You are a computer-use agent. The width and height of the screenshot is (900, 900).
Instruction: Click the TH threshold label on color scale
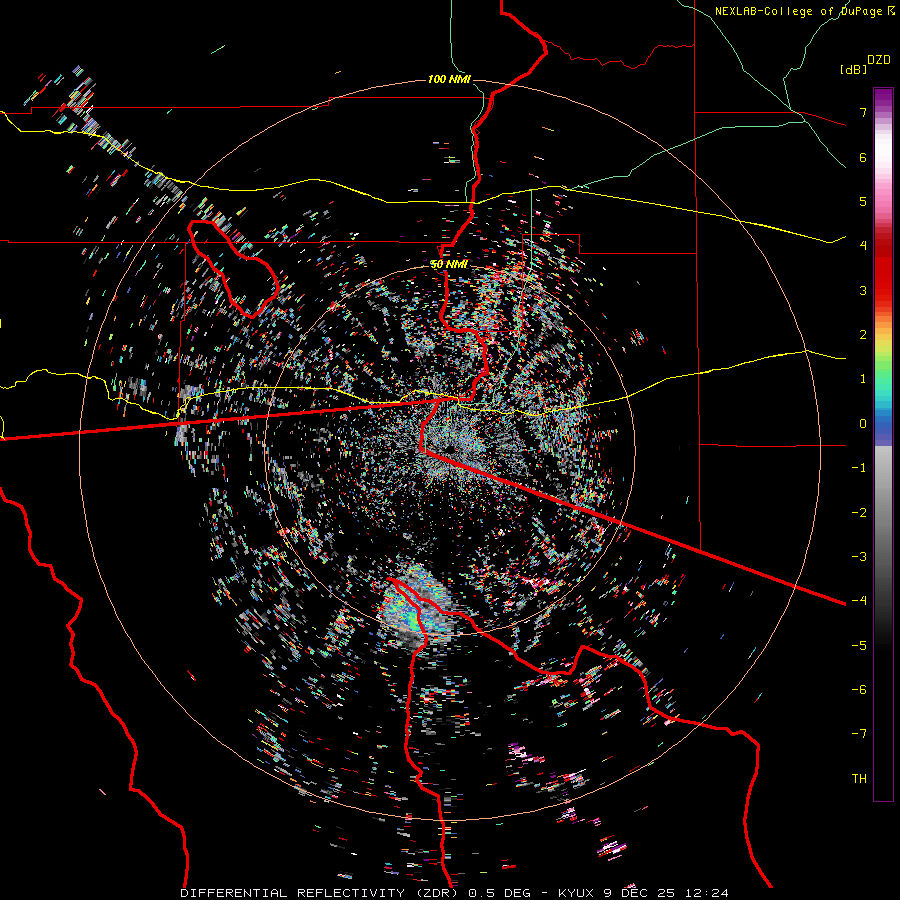pos(859,779)
